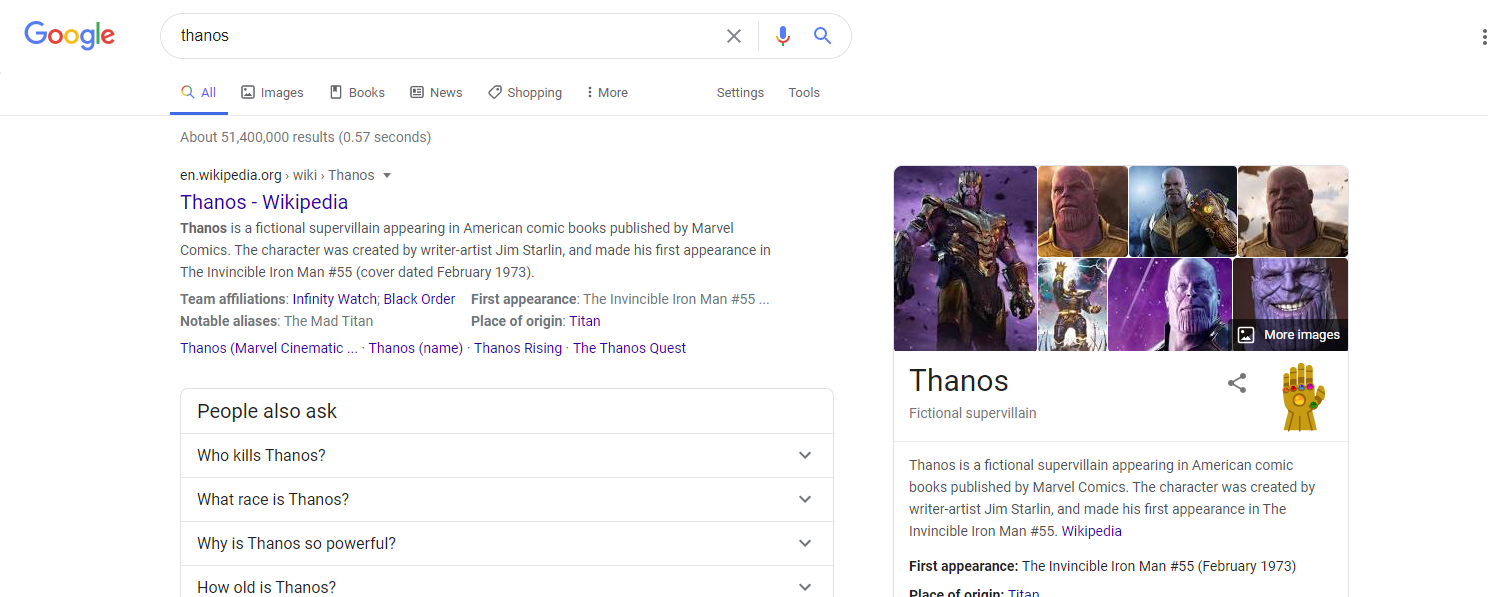Click the knowledge panel 'First appearance' line

[x=1102, y=566]
